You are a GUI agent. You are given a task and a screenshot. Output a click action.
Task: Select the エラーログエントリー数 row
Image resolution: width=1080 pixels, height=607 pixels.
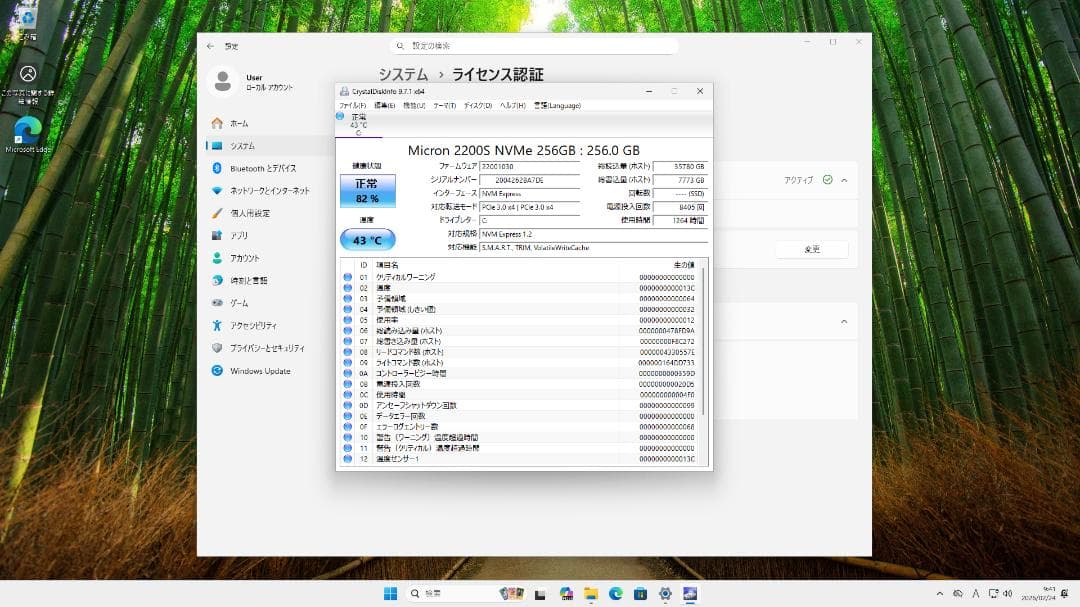[x=520, y=426]
